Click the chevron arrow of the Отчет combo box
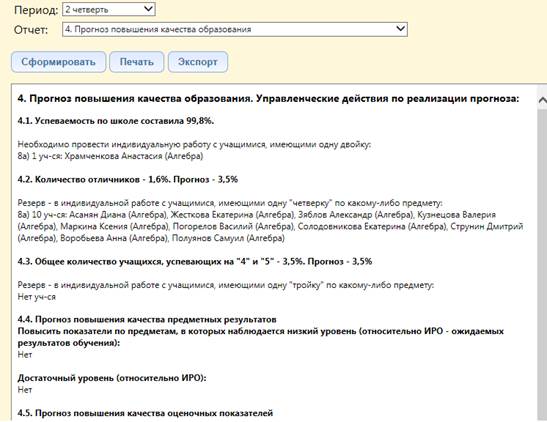547x422 pixels. point(401,29)
